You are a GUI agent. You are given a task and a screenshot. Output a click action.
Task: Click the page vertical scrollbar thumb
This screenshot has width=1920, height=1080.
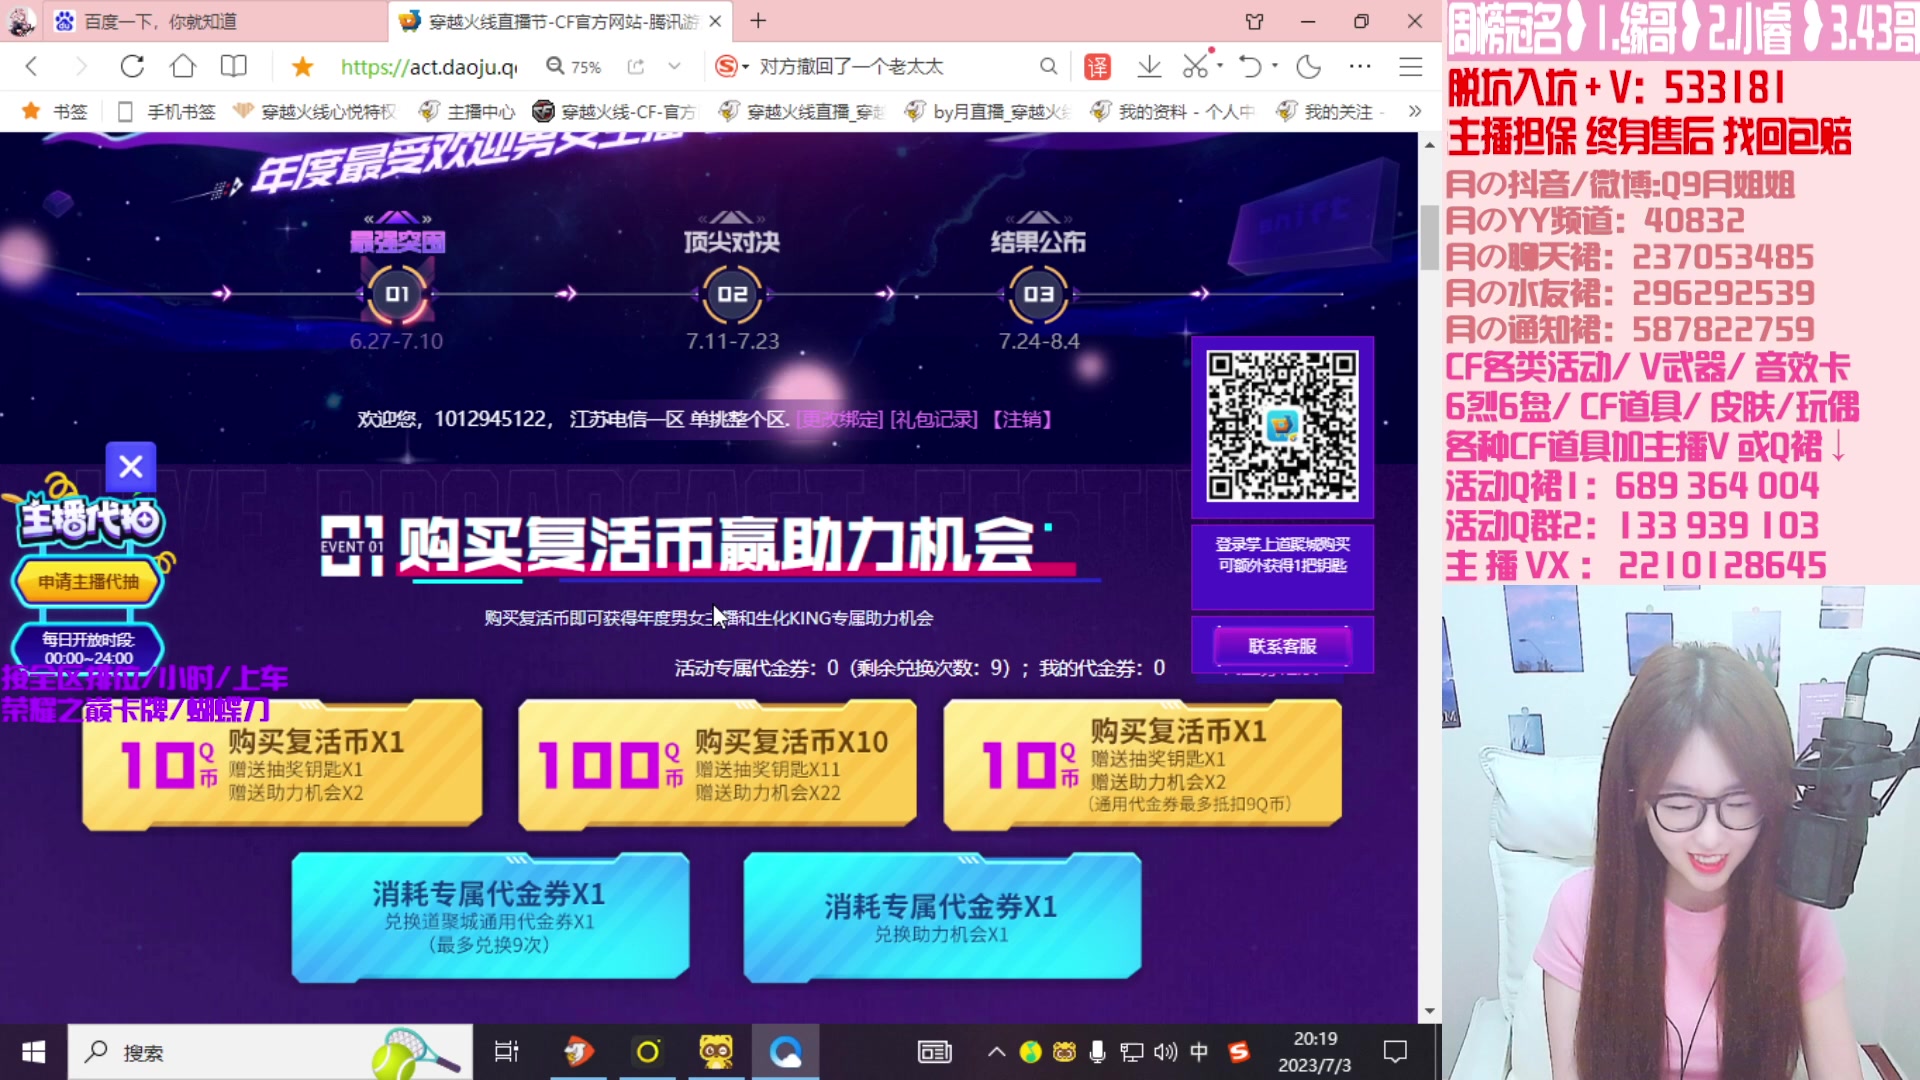[1429, 236]
